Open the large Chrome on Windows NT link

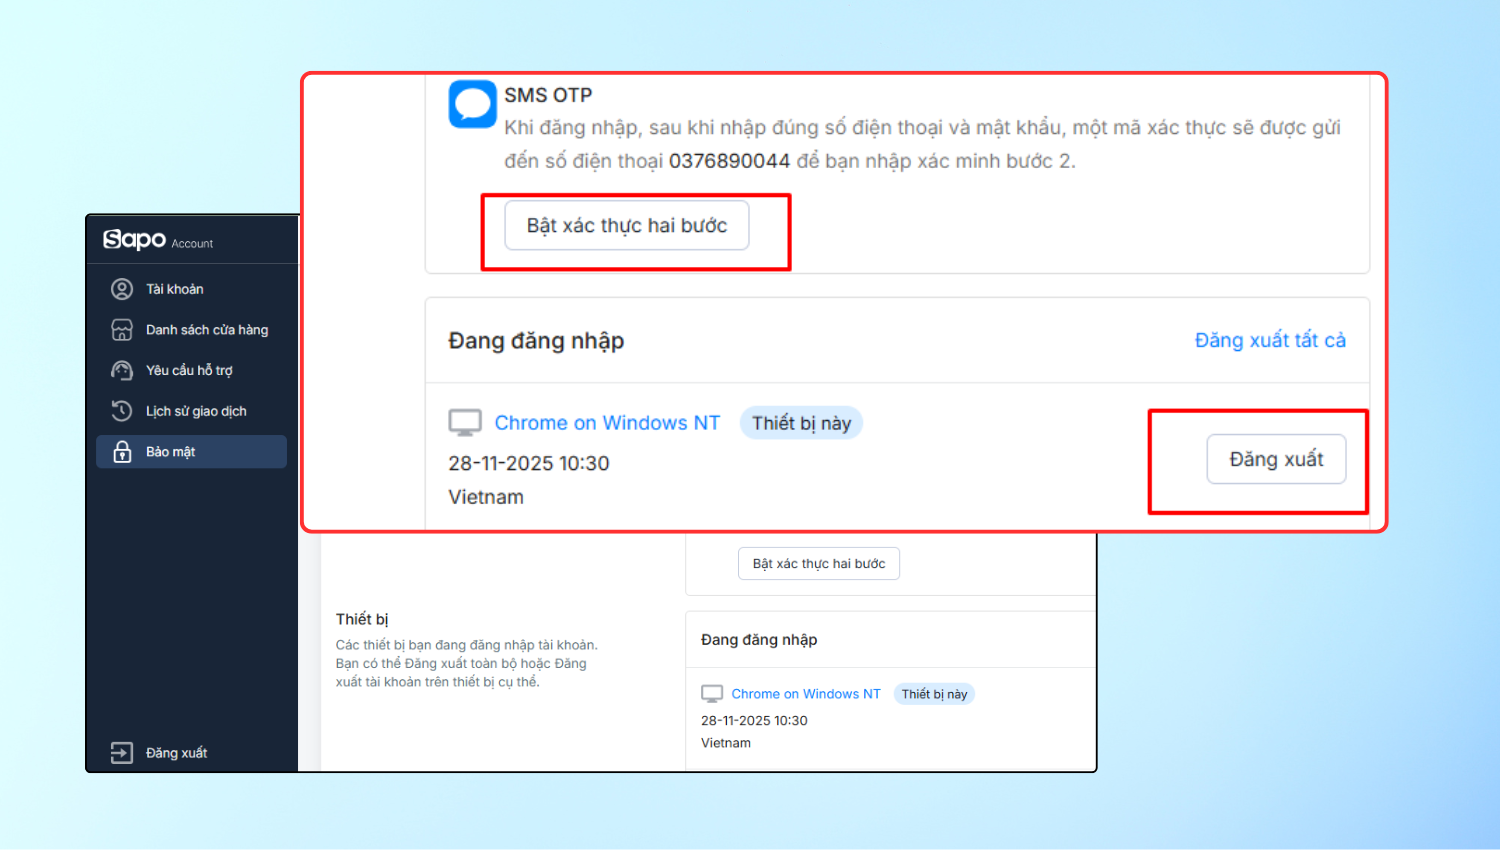point(607,423)
